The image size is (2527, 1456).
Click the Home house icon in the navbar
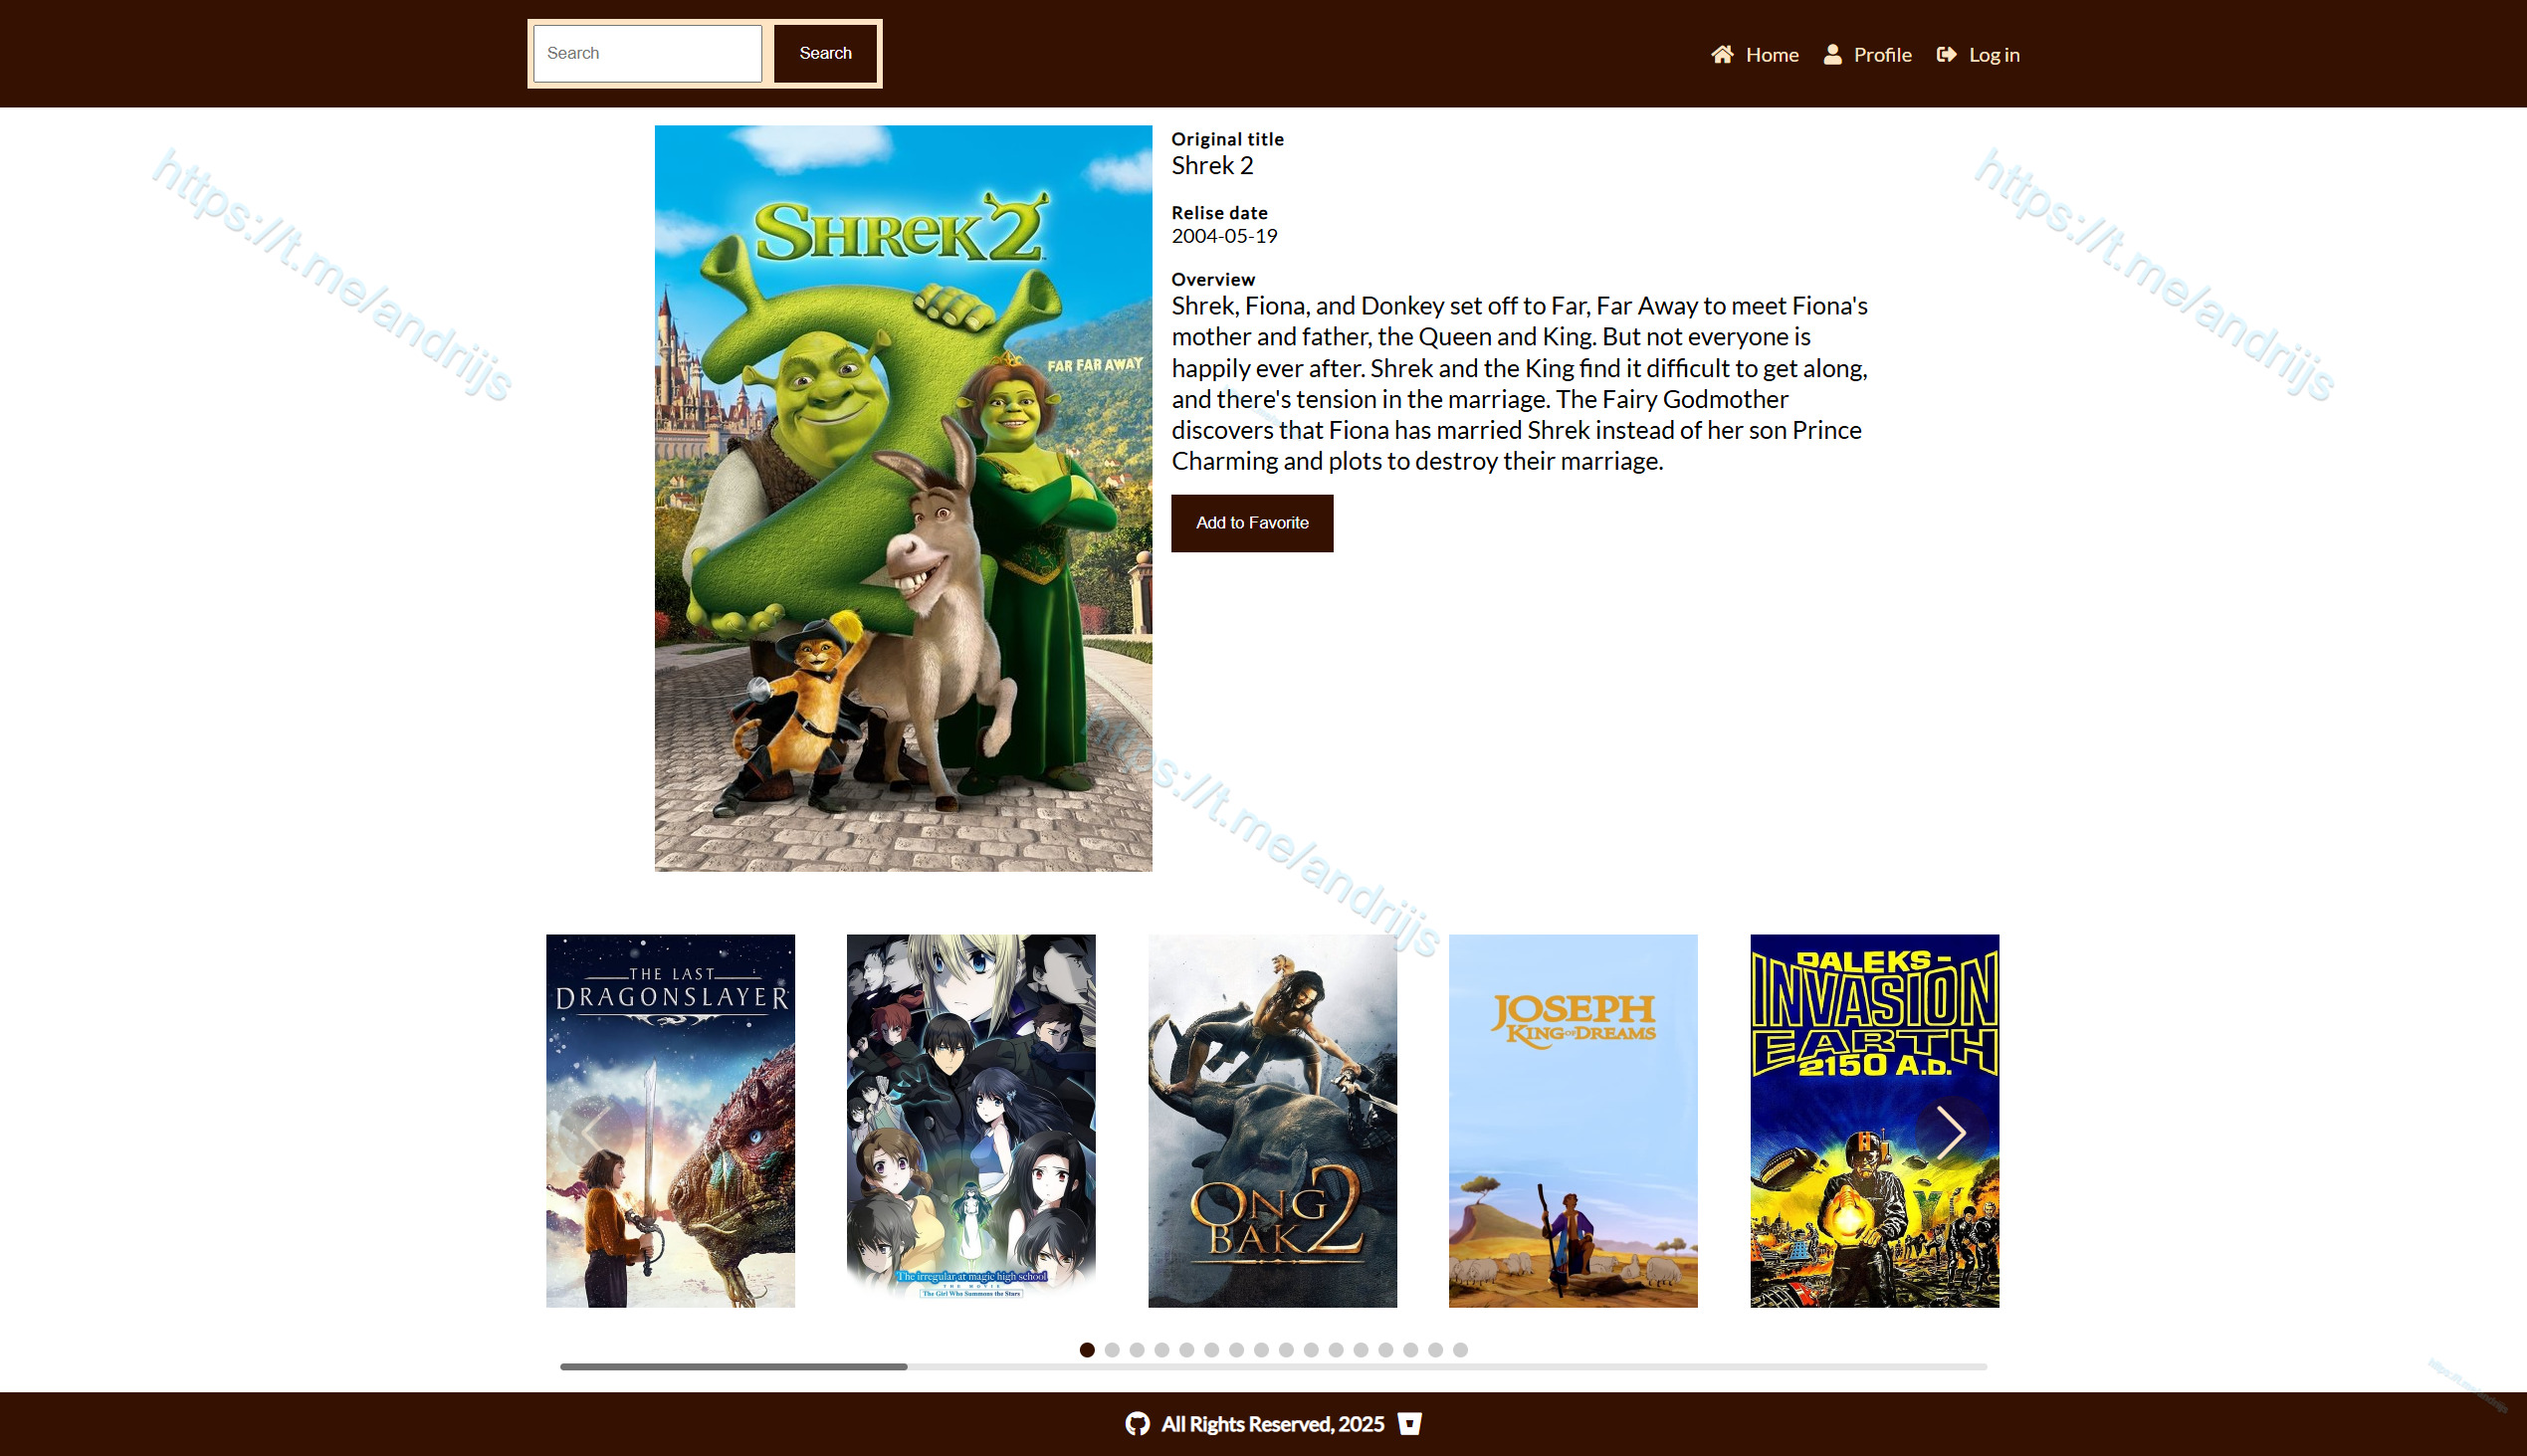pyautogui.click(x=1721, y=54)
